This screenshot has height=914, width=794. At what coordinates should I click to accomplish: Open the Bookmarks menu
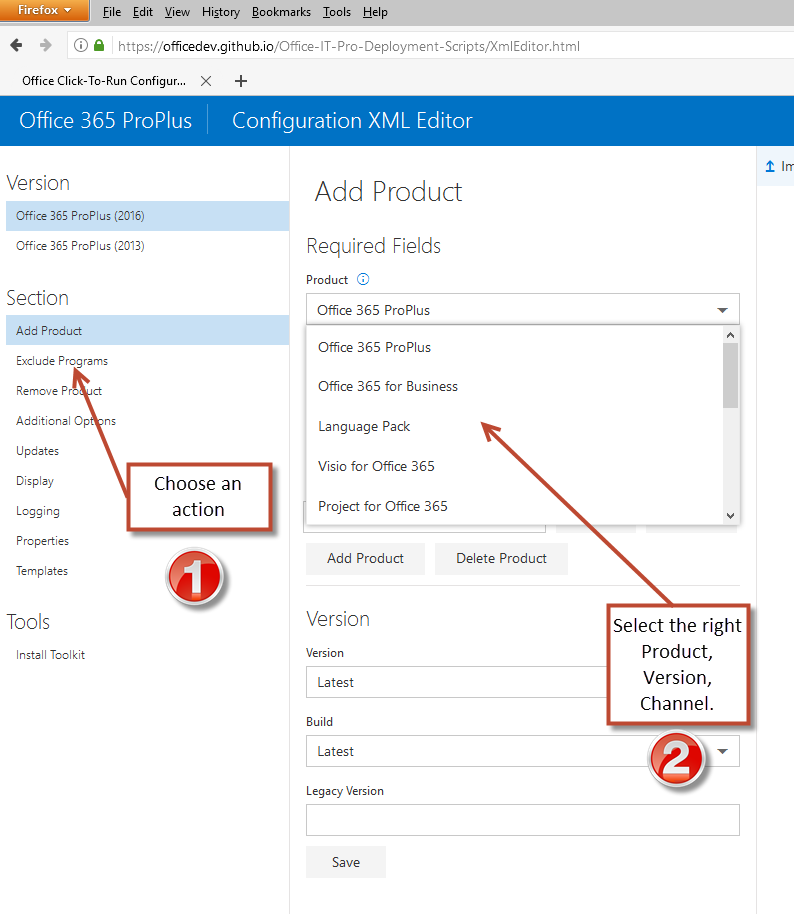(281, 12)
